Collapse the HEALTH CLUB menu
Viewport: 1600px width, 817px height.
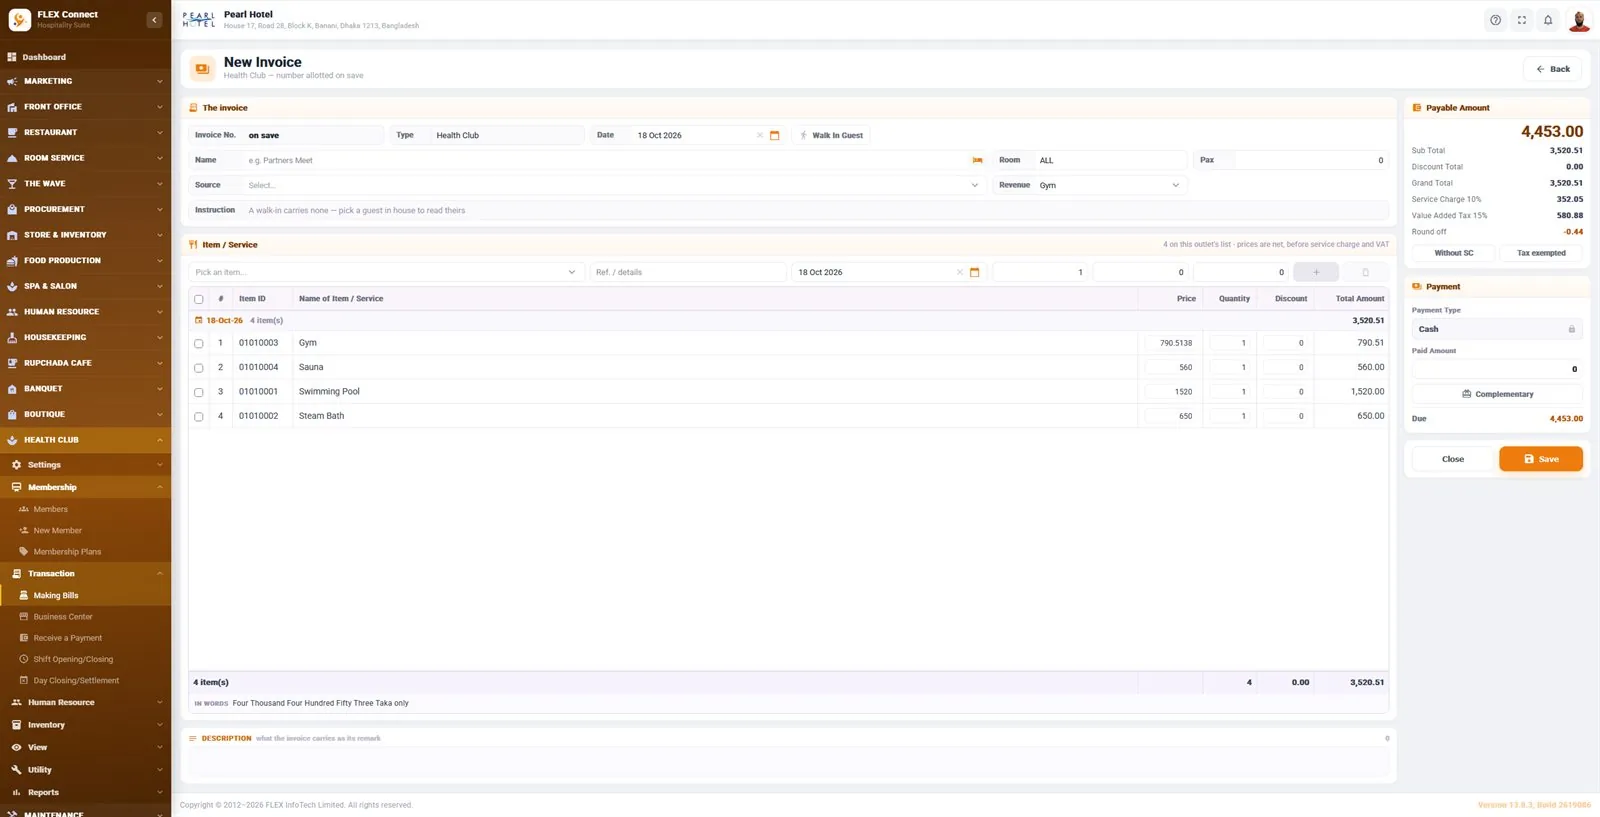(x=85, y=440)
